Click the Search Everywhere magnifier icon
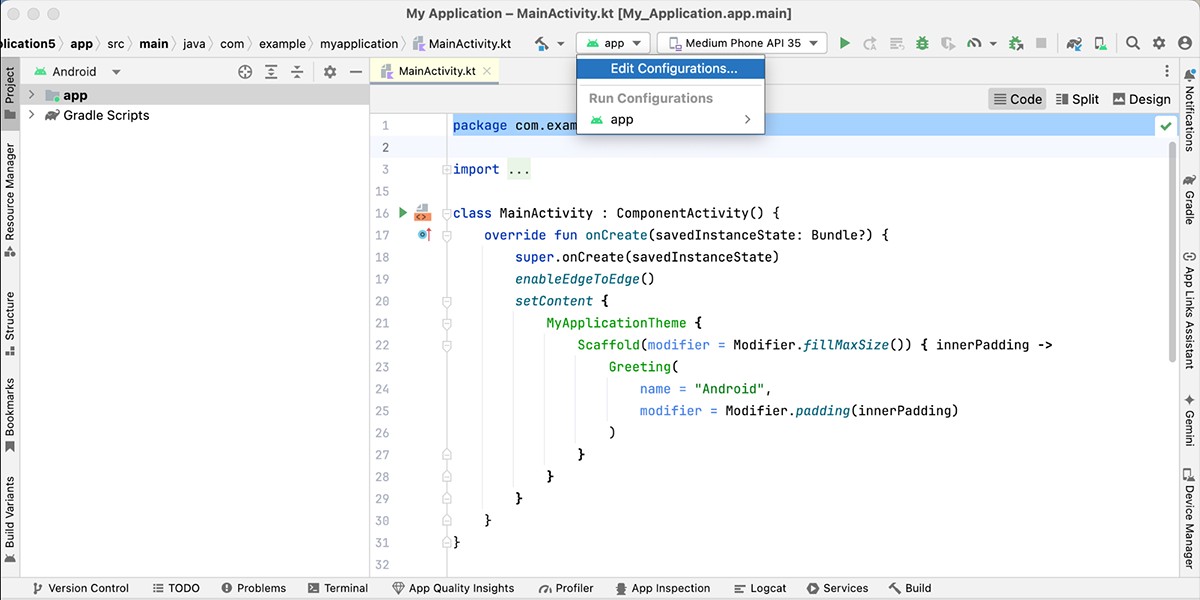 tap(1133, 43)
